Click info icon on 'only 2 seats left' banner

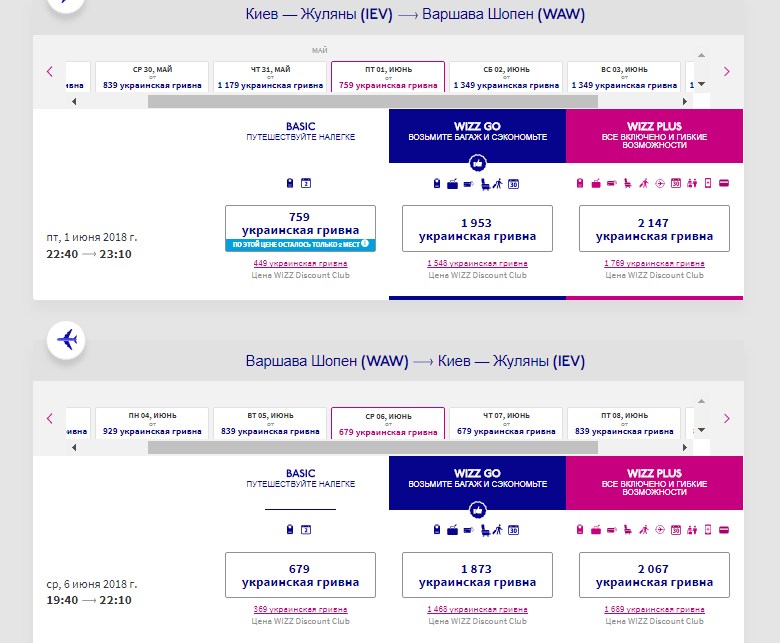pos(366,244)
